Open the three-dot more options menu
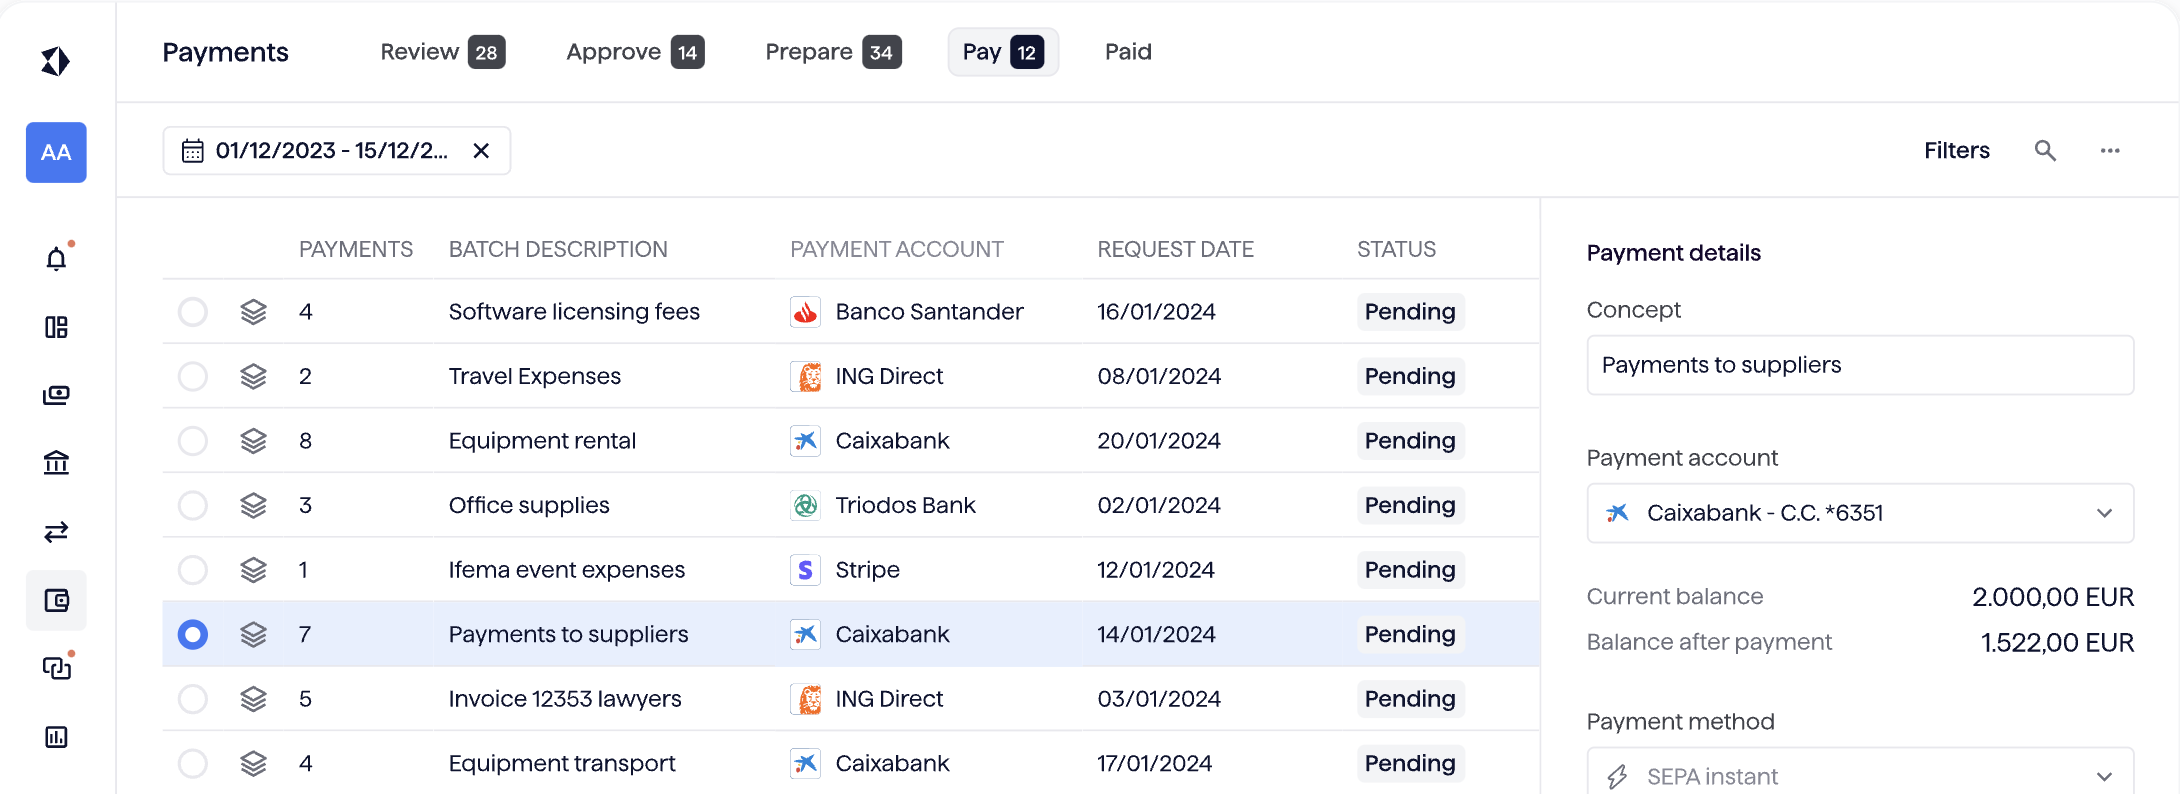Viewport: 2180px width, 796px height. tap(2110, 151)
